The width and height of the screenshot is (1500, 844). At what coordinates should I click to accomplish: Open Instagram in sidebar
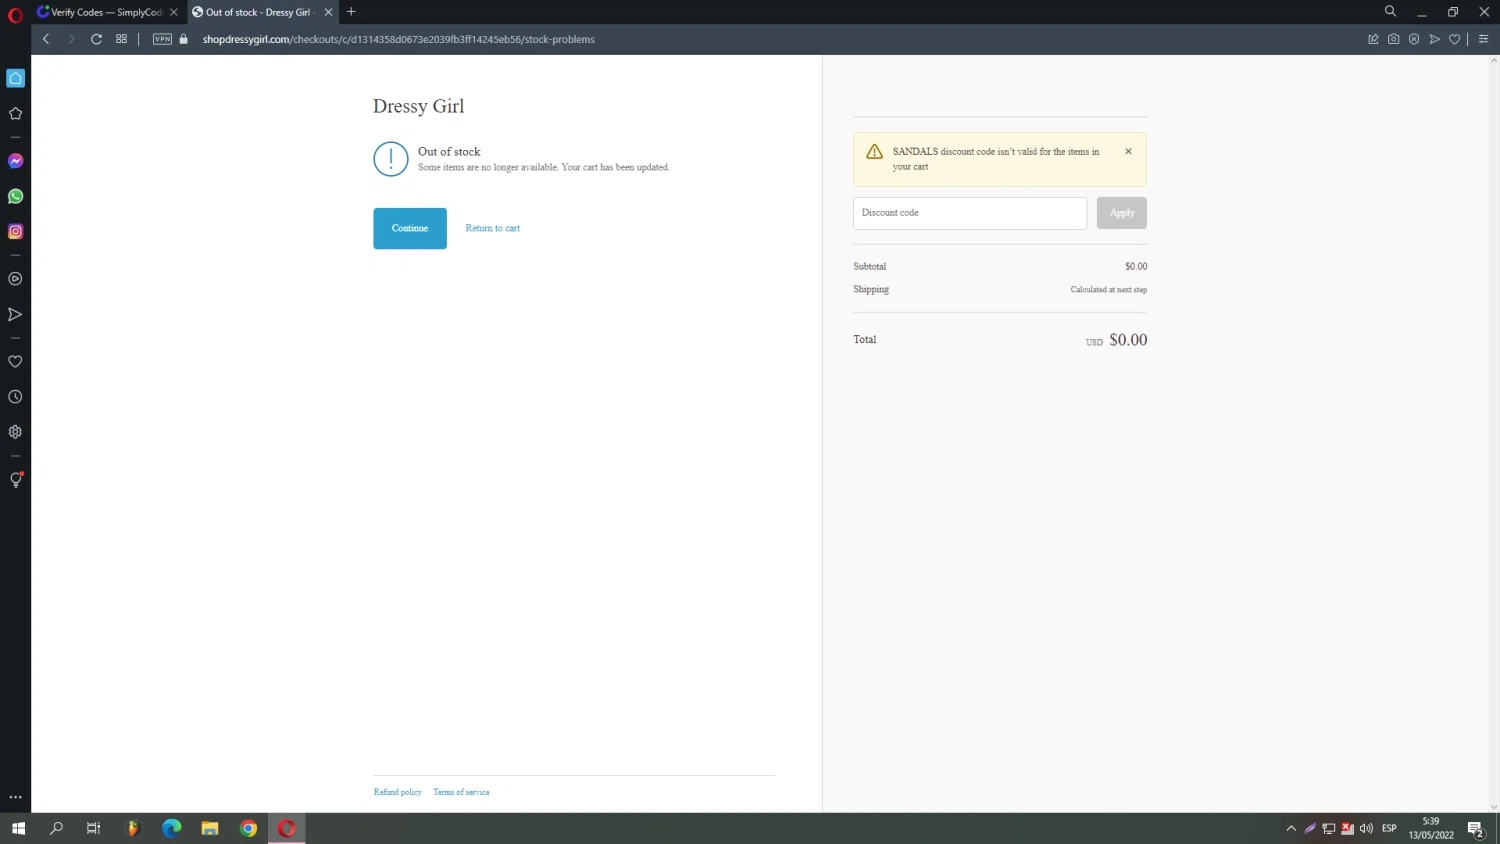click(15, 231)
